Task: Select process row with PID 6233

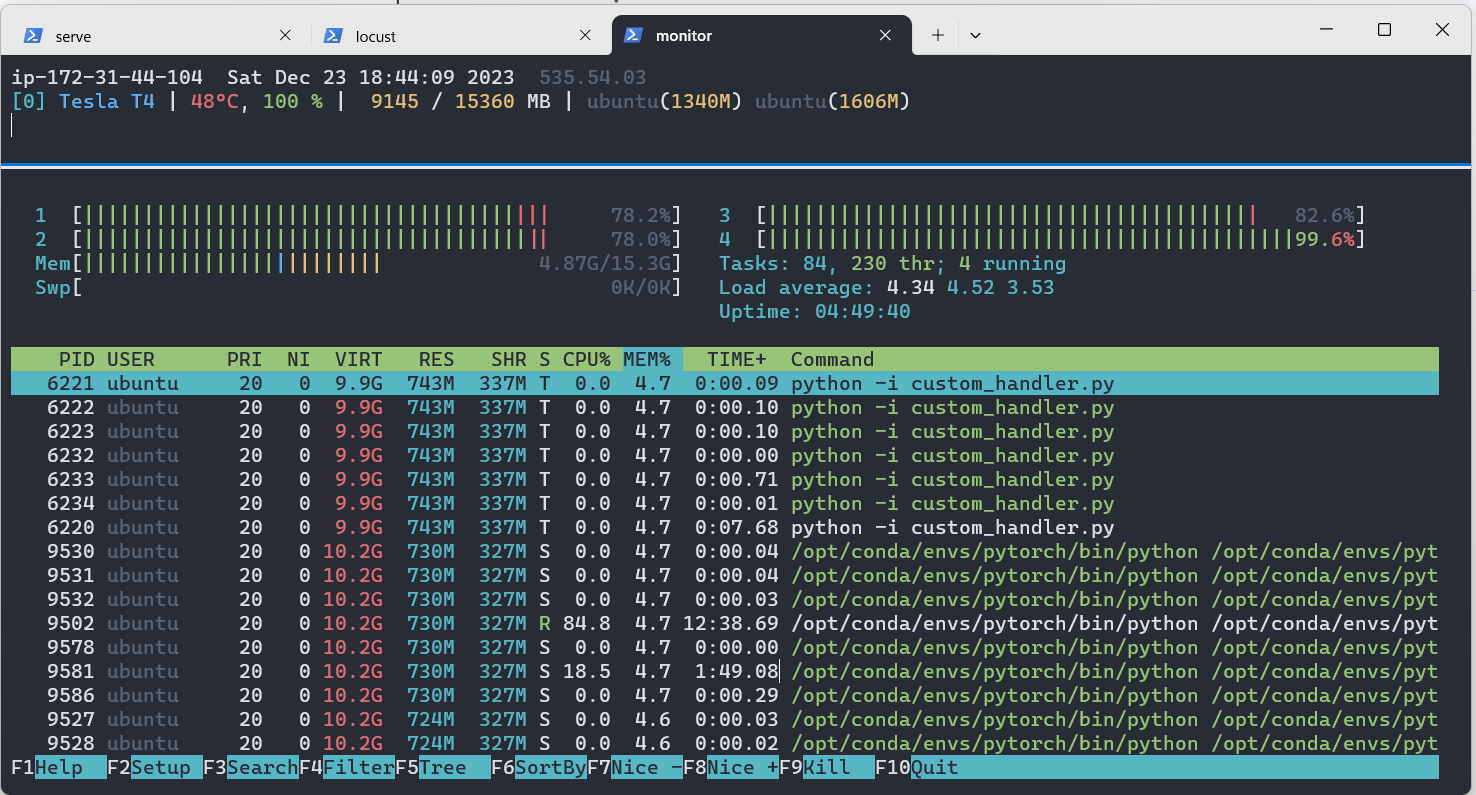Action: 725,479
